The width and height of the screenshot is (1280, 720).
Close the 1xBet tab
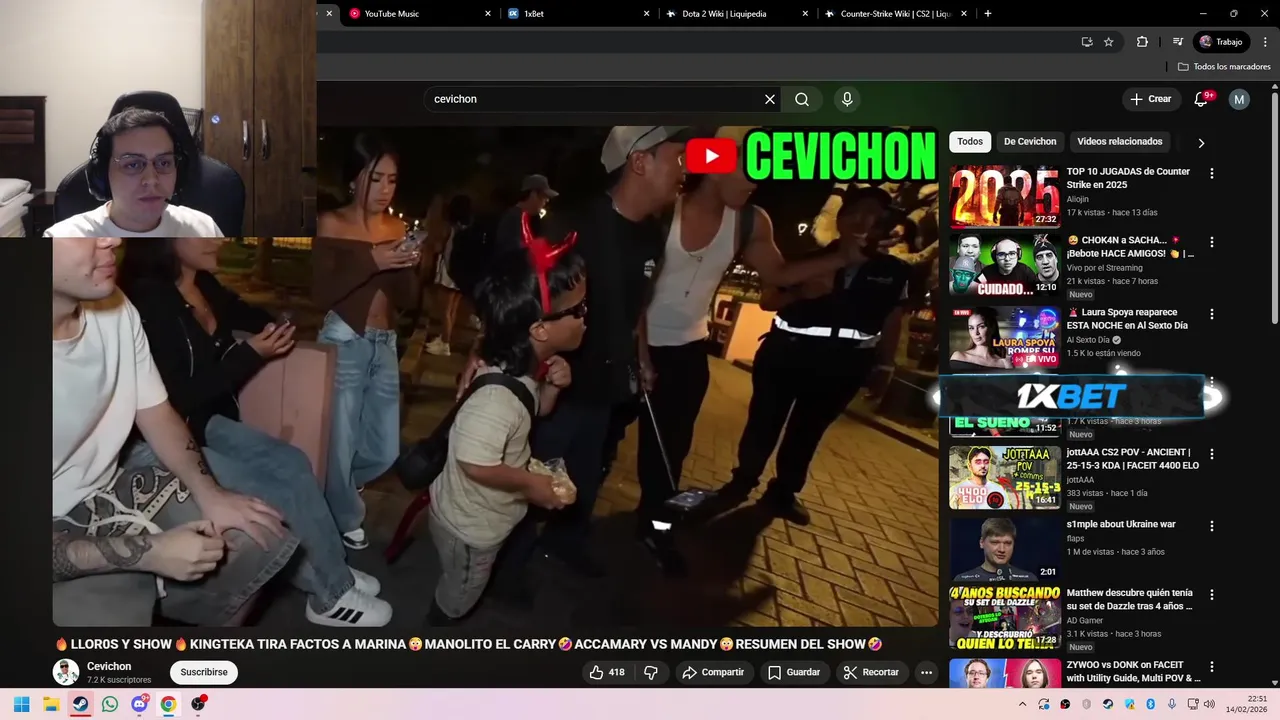(646, 14)
